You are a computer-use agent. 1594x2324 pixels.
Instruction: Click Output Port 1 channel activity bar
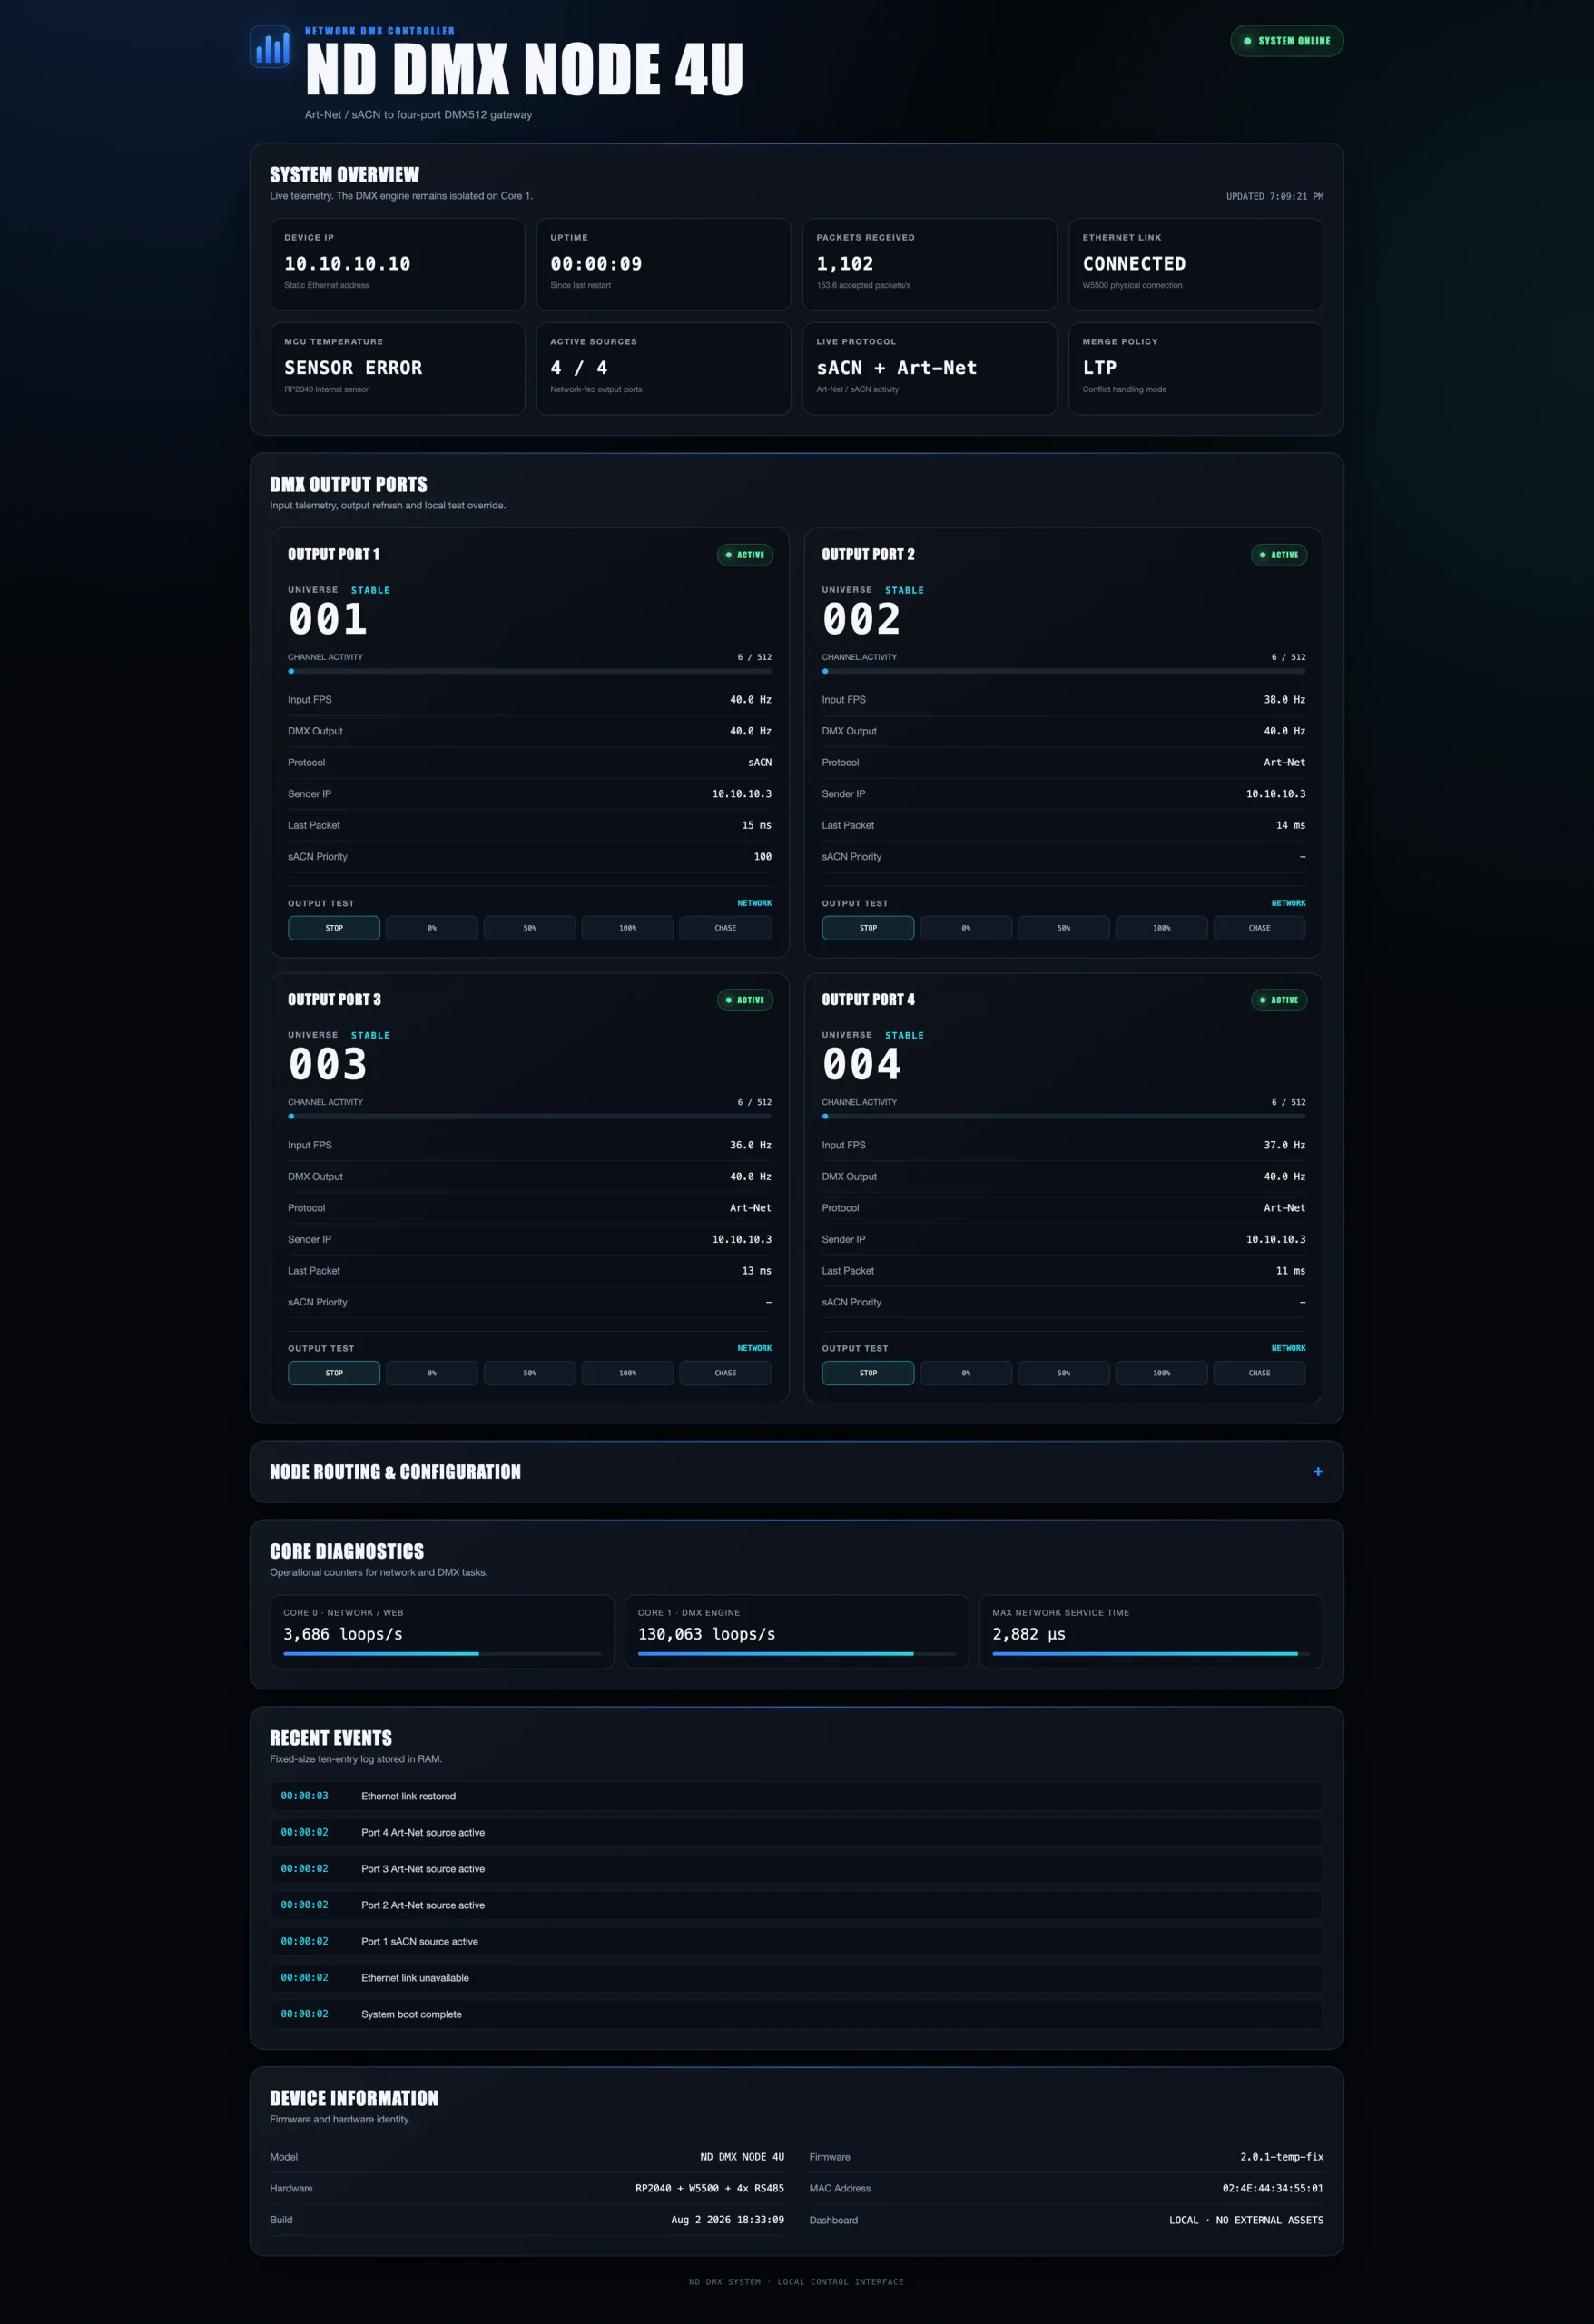pos(530,671)
